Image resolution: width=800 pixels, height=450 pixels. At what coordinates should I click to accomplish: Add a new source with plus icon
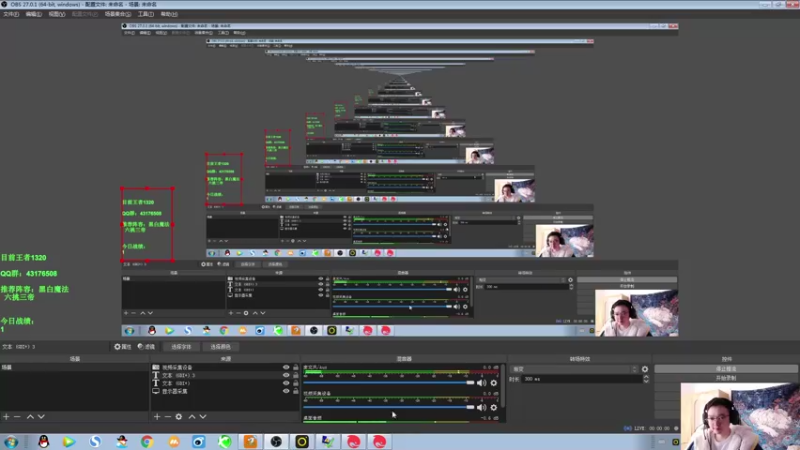coord(157,417)
